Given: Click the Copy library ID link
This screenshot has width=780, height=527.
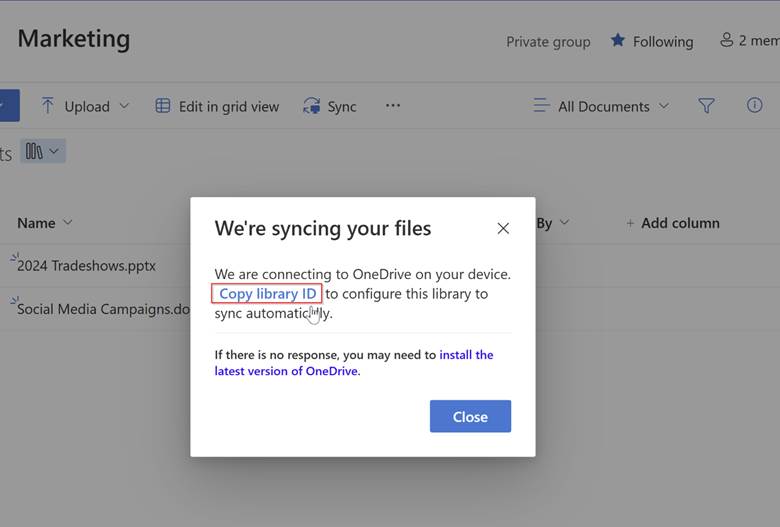Looking at the screenshot, I should 267,294.
